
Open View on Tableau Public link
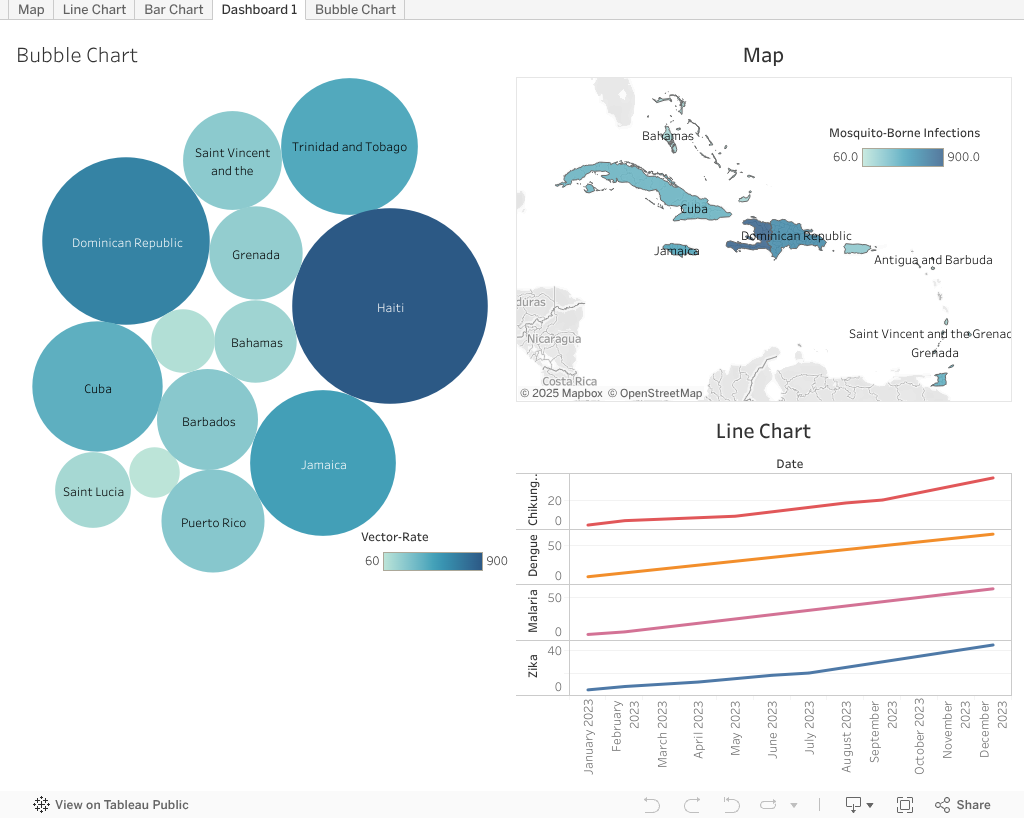tap(121, 805)
